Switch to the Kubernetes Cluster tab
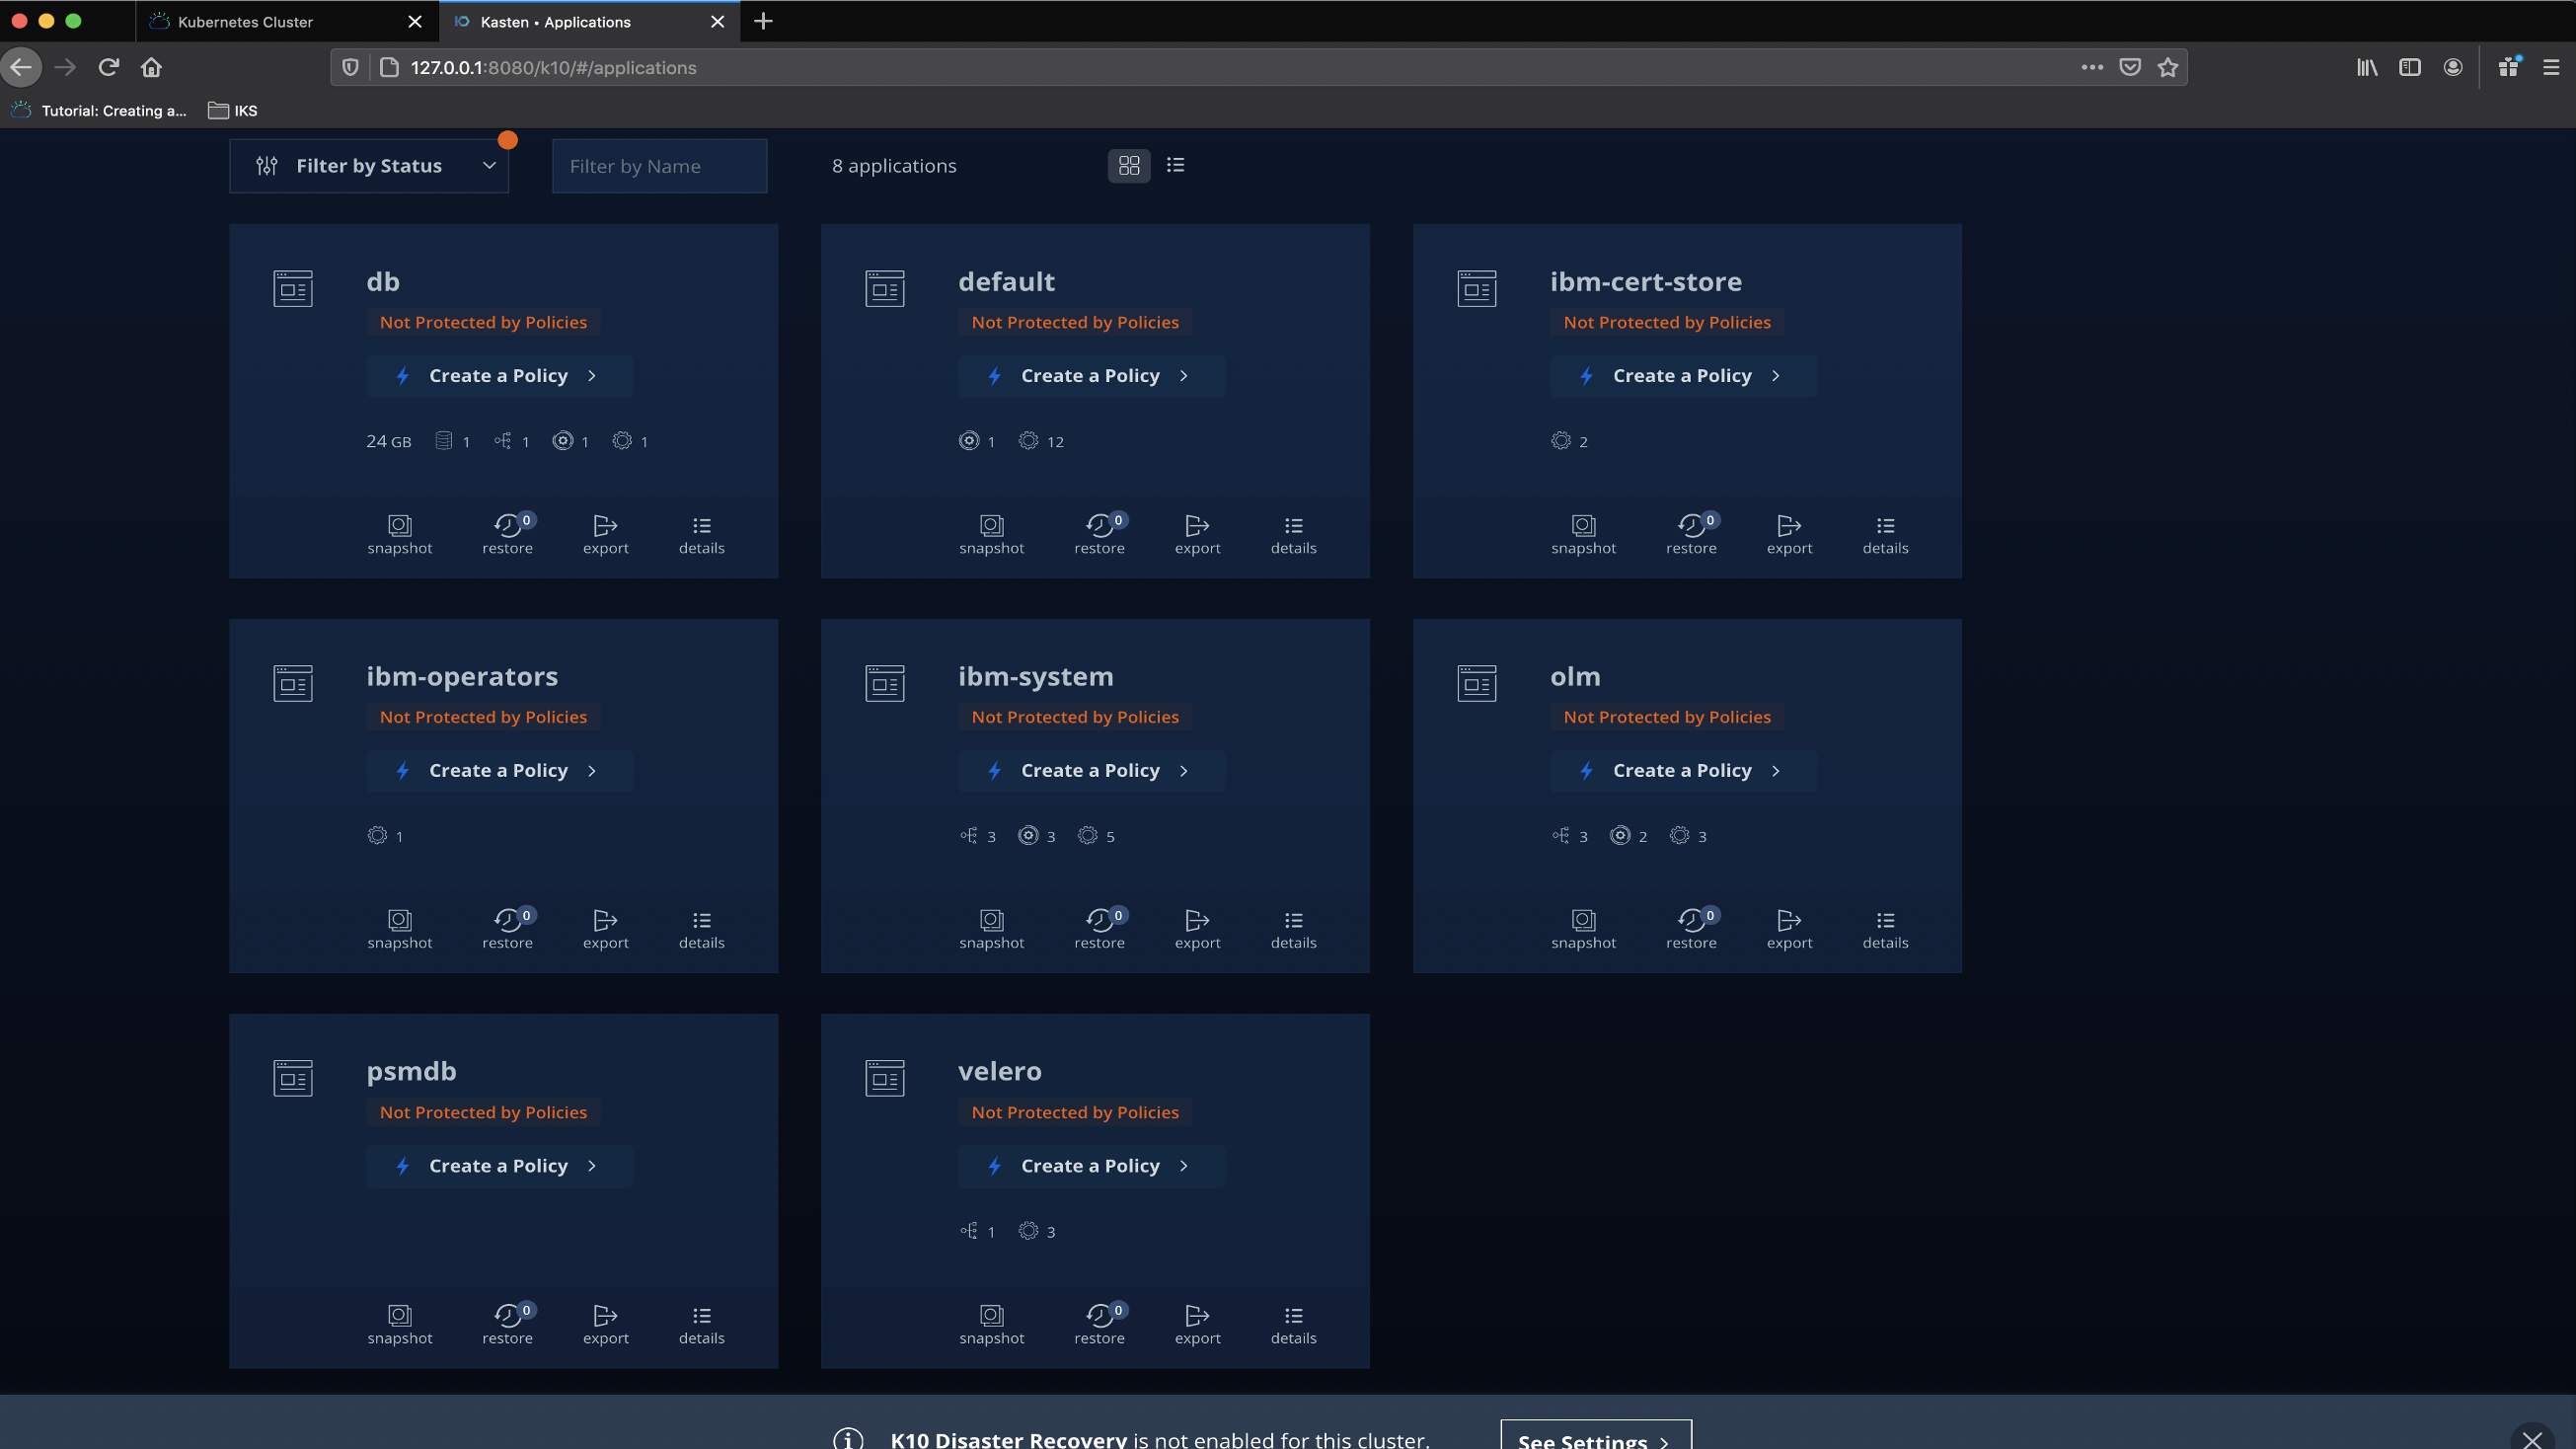This screenshot has height=1449, width=2576. [246, 21]
